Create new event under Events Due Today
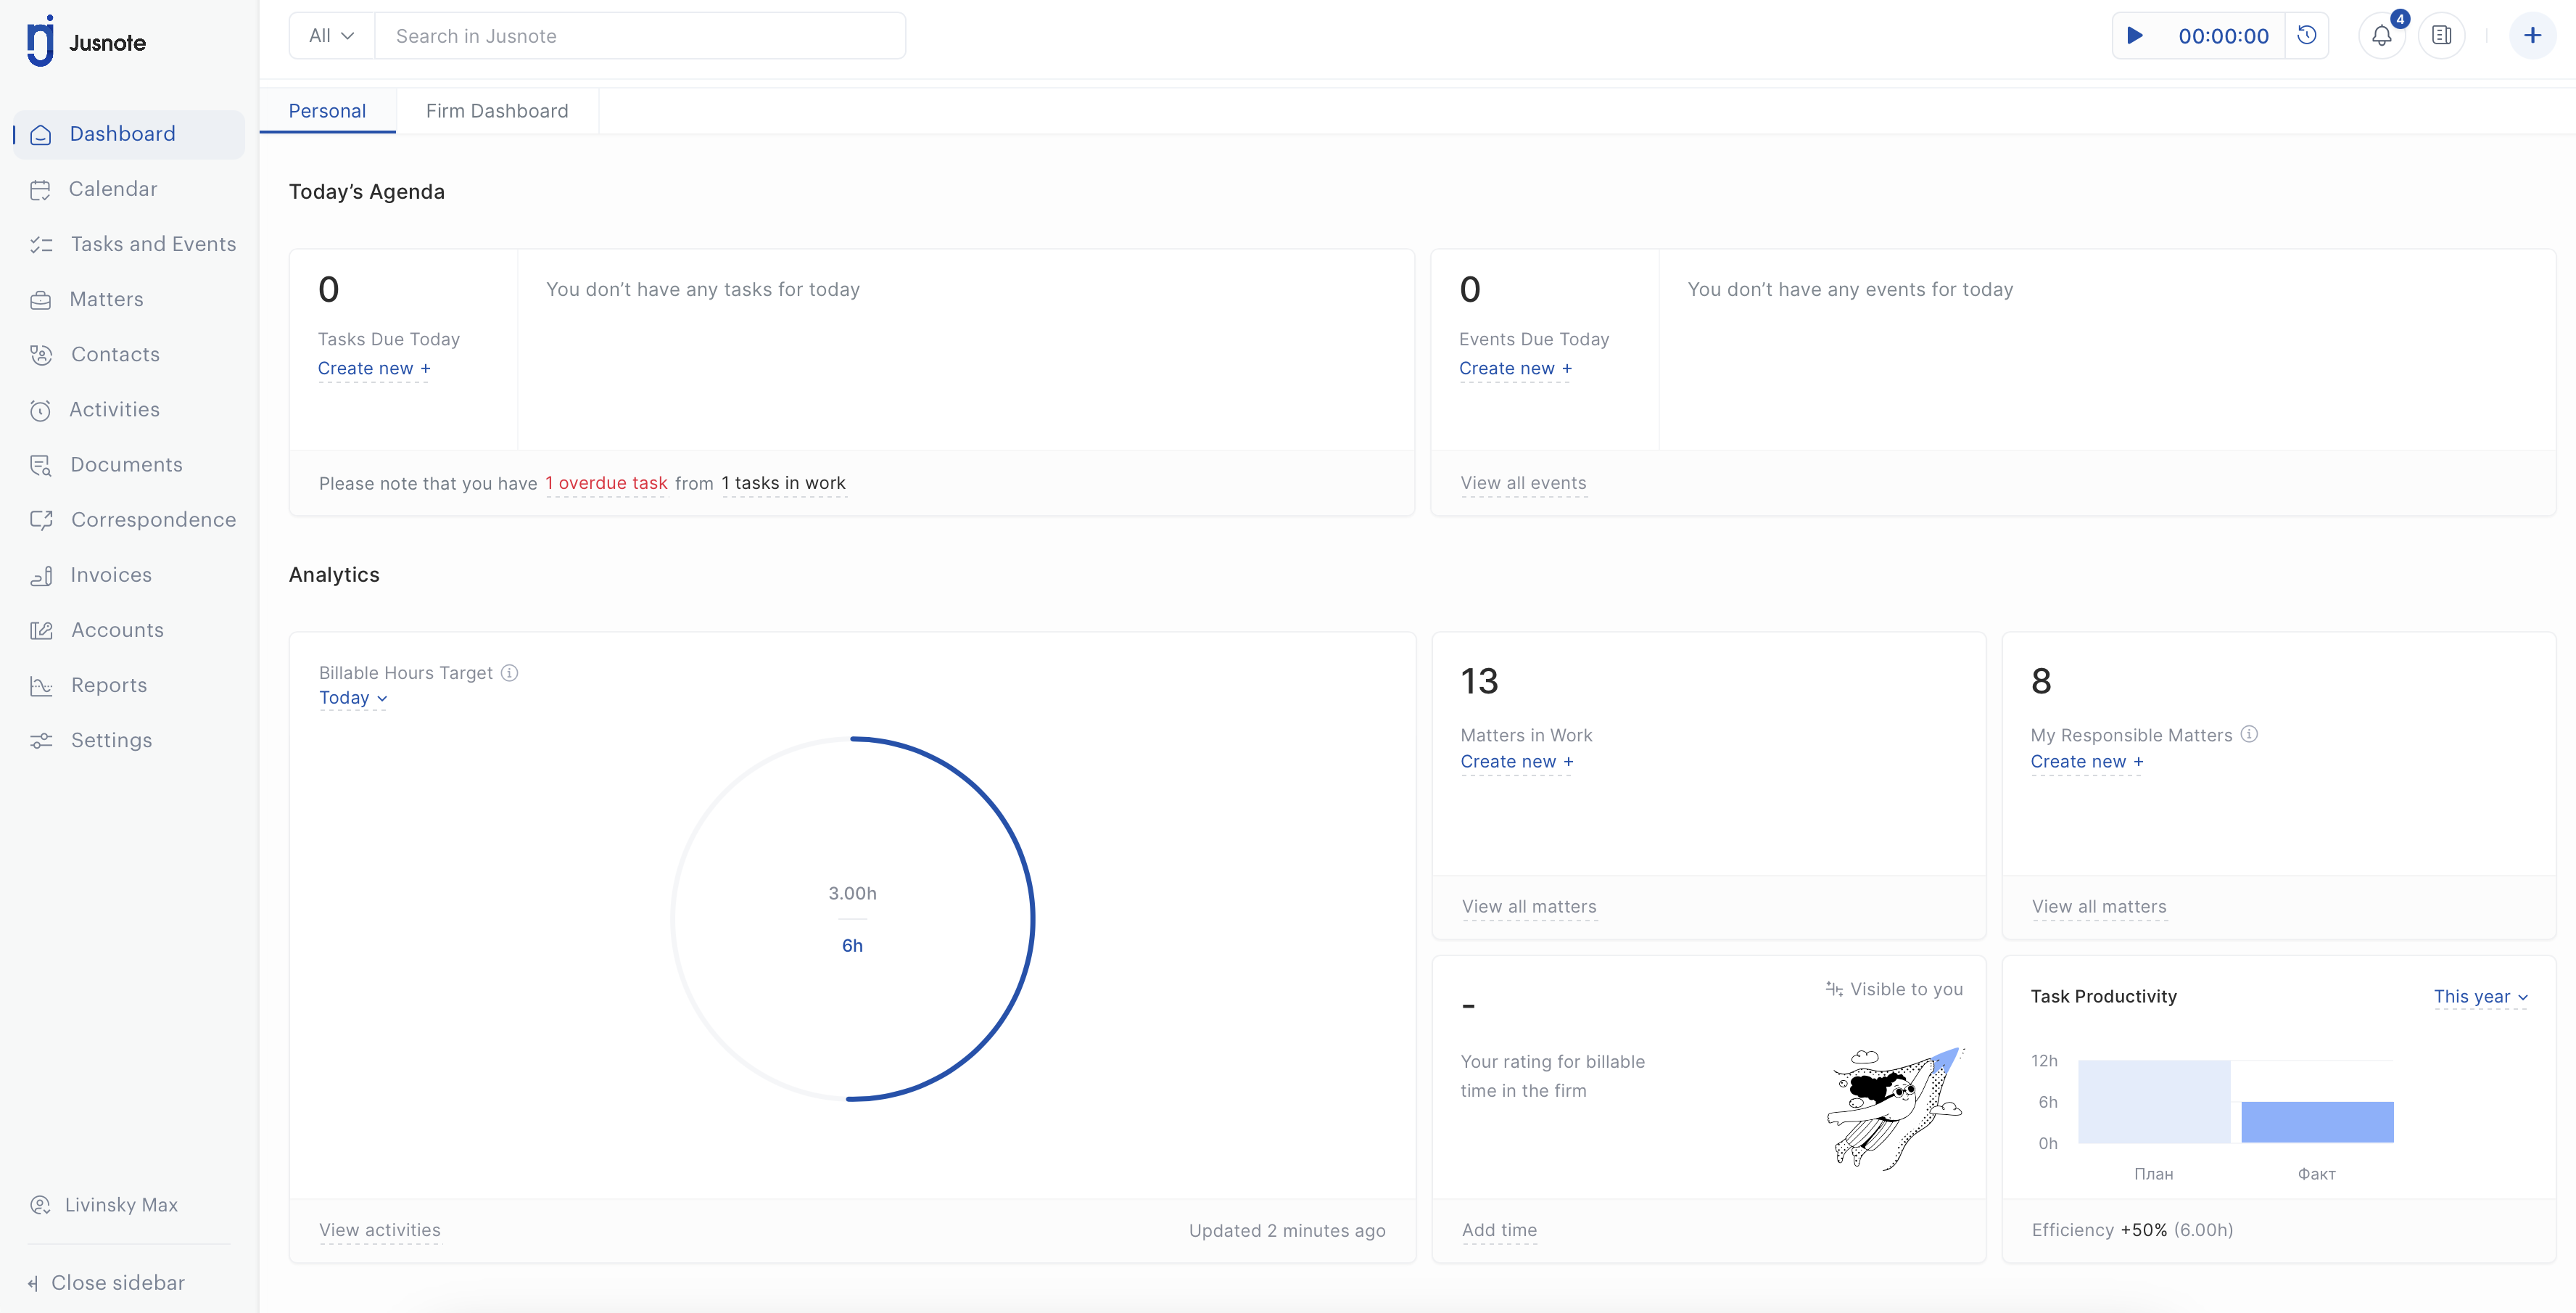Image resolution: width=2576 pixels, height=1313 pixels. click(1515, 369)
